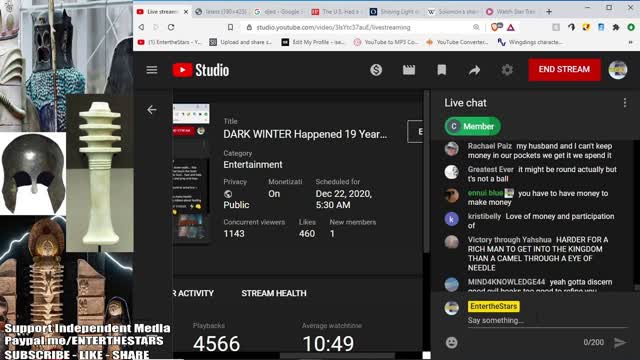640x360 pixels.
Task: Open monetization dollar icon in Studio header
Action: tap(376, 70)
